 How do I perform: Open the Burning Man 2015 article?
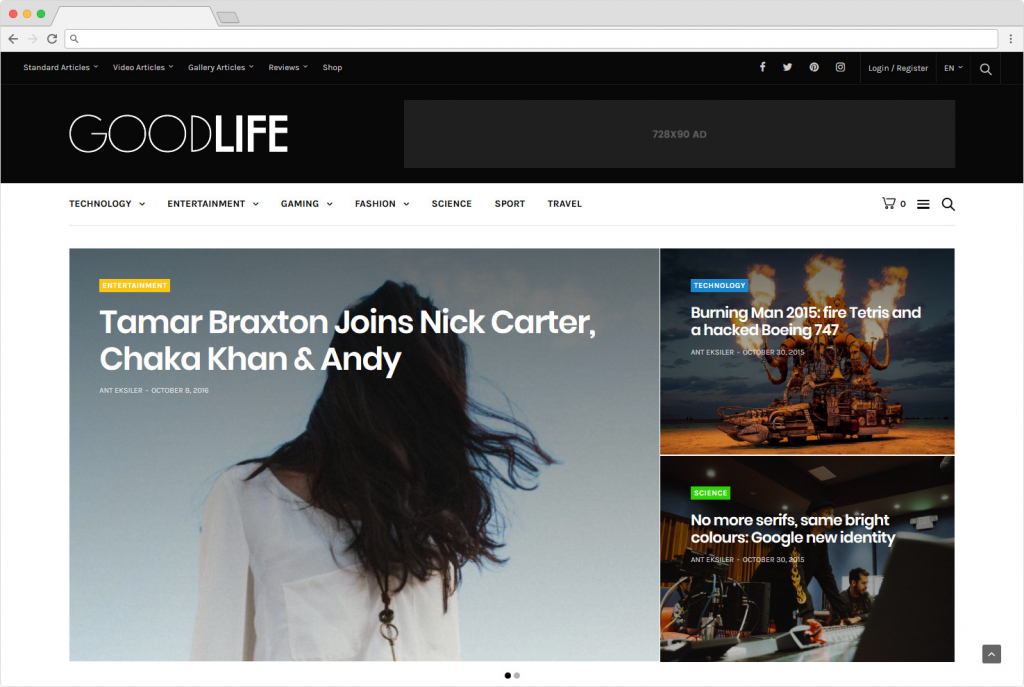click(x=805, y=321)
